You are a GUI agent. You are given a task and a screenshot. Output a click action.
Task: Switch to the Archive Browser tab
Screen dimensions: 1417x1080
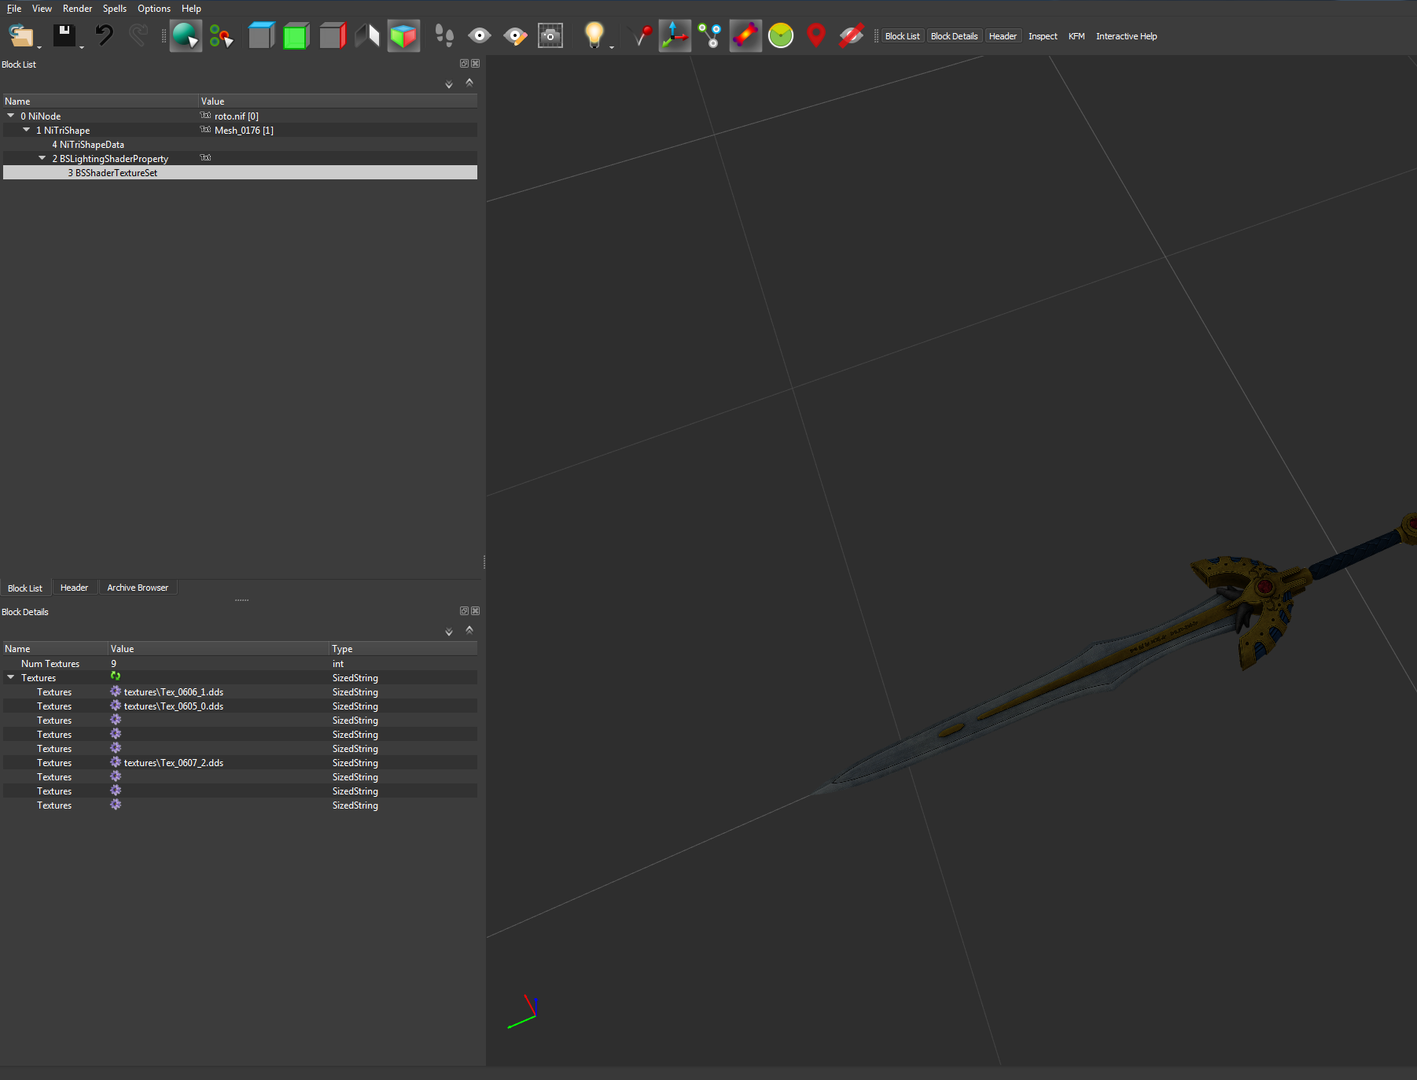pos(138,588)
